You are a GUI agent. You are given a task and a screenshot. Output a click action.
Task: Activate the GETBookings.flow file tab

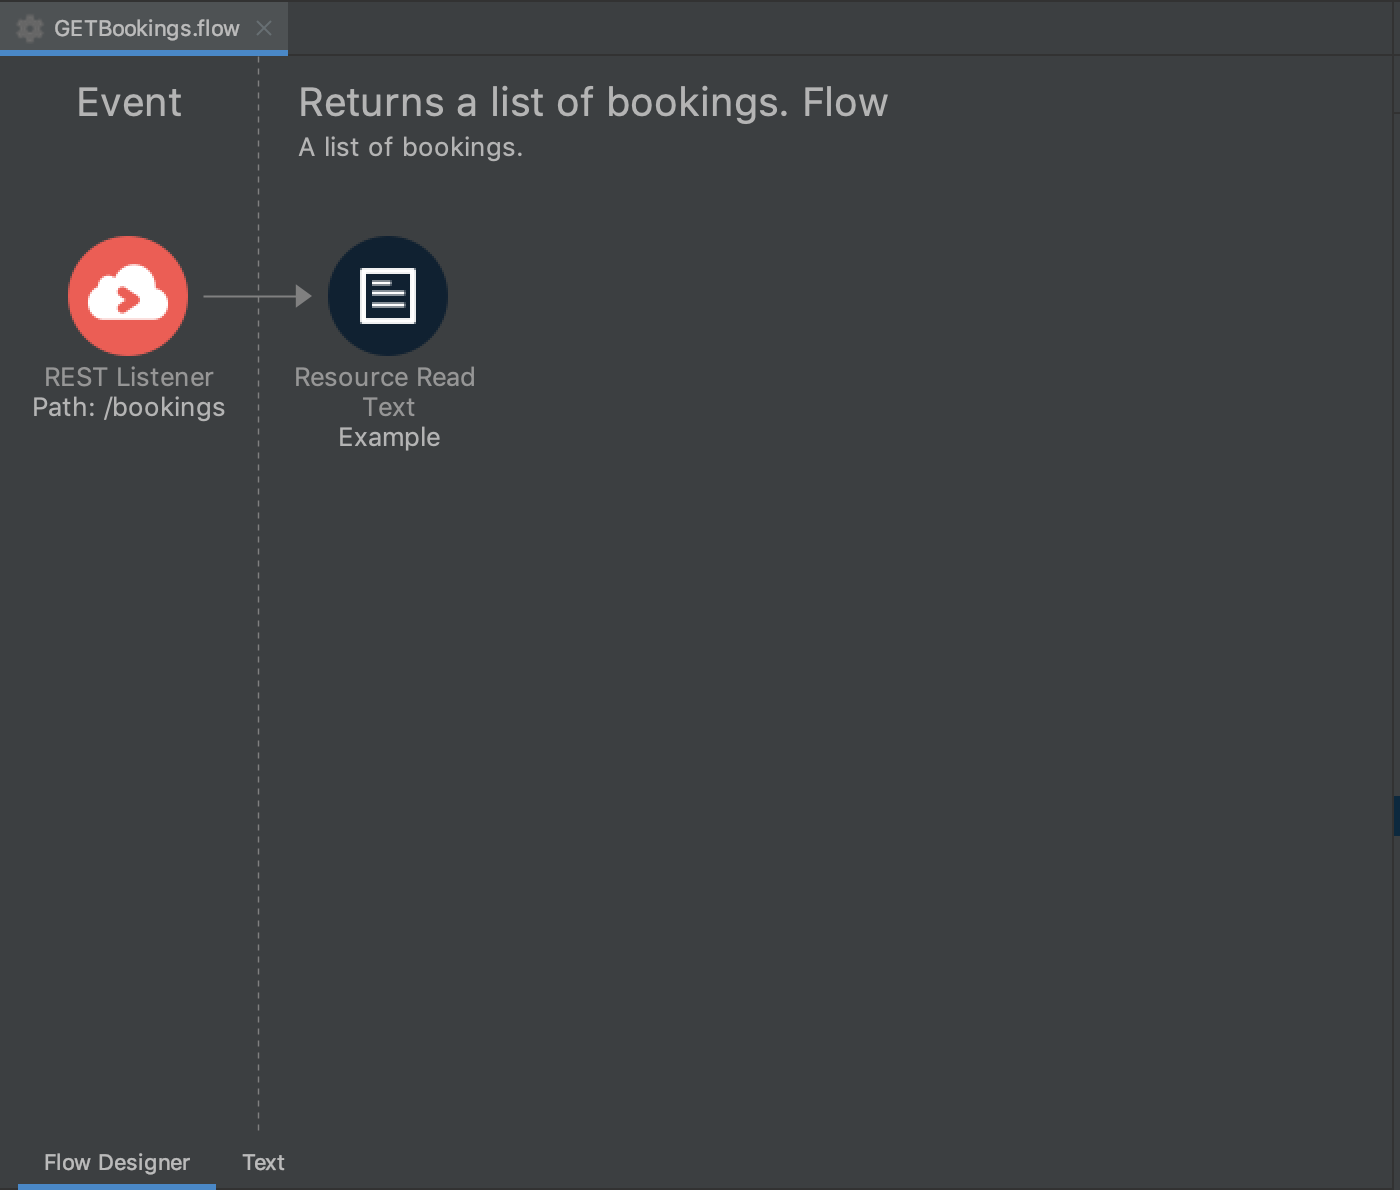[x=146, y=28]
